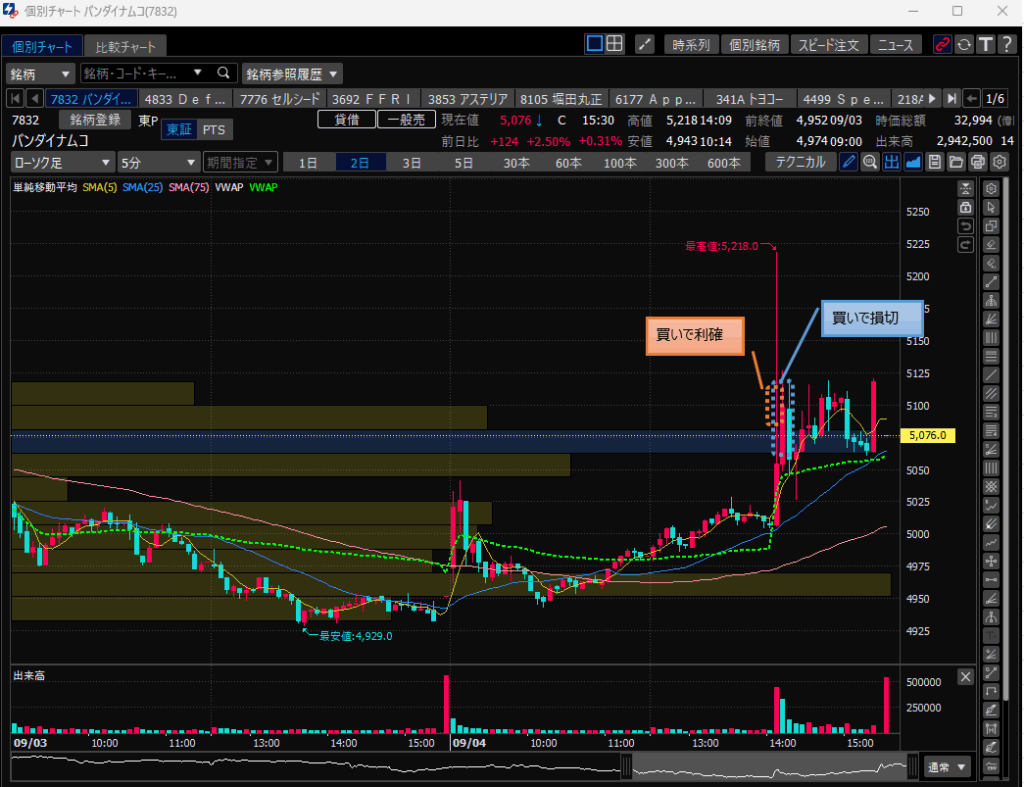Toggle the pencil drawing mode button
This screenshot has height=787, width=1024.
click(x=848, y=162)
